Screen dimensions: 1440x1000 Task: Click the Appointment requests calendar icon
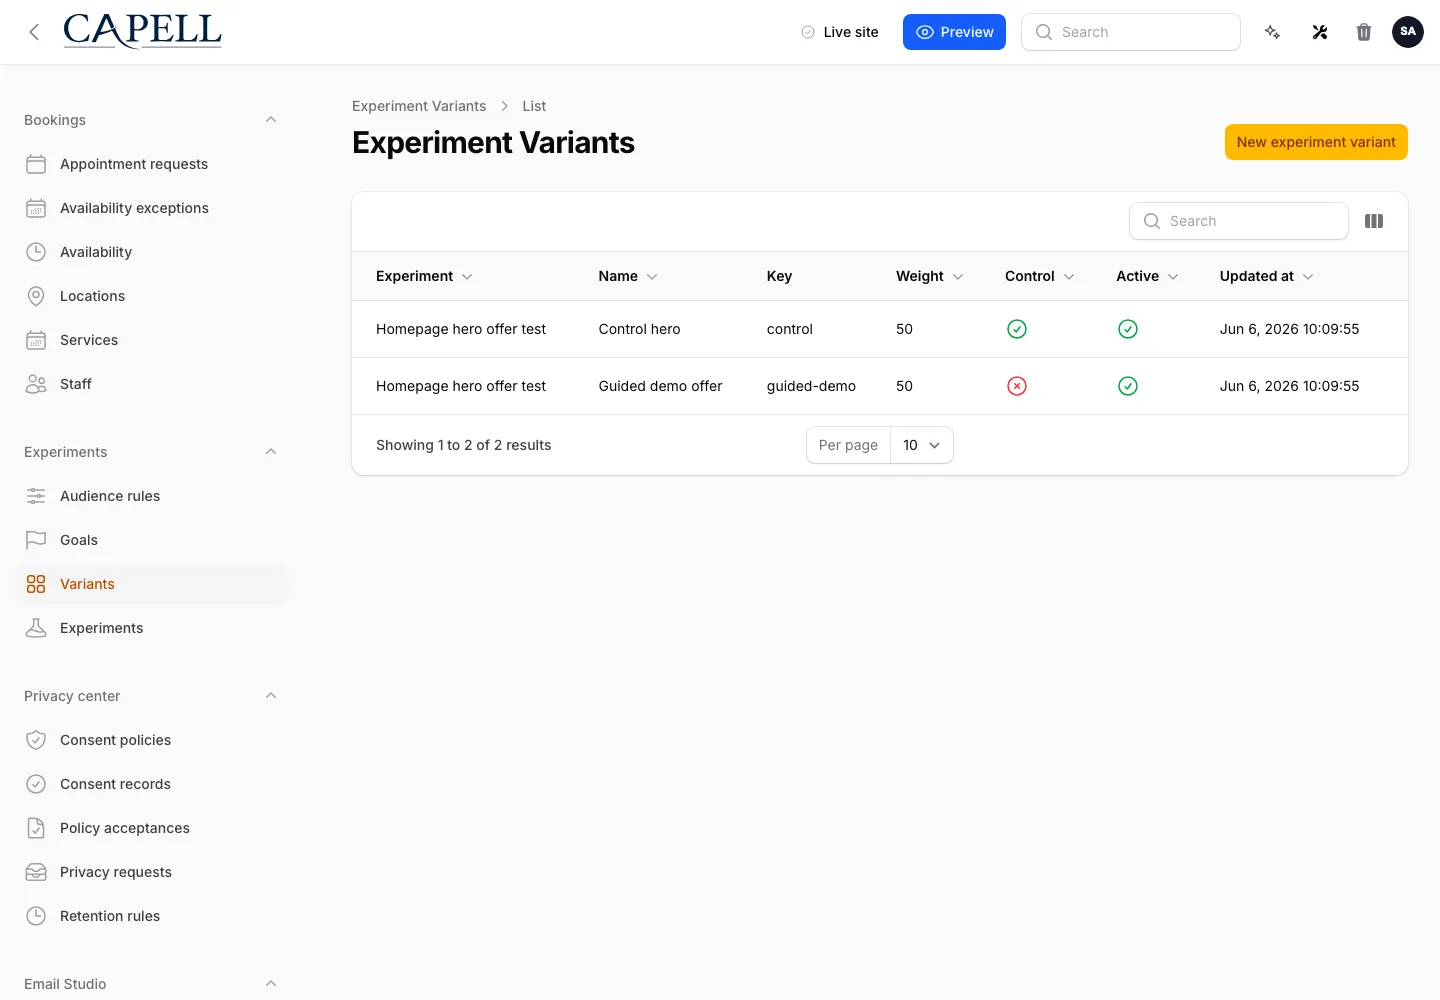pyautogui.click(x=36, y=164)
